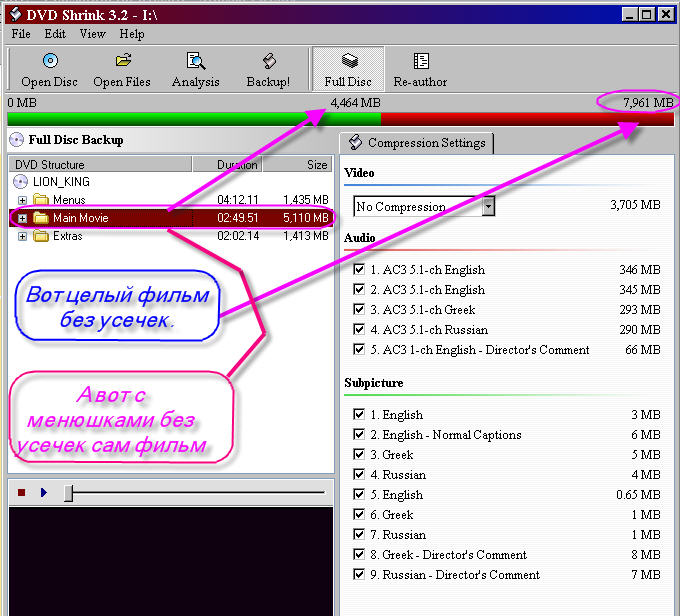Disable Director's Comment English audio track

[359, 349]
